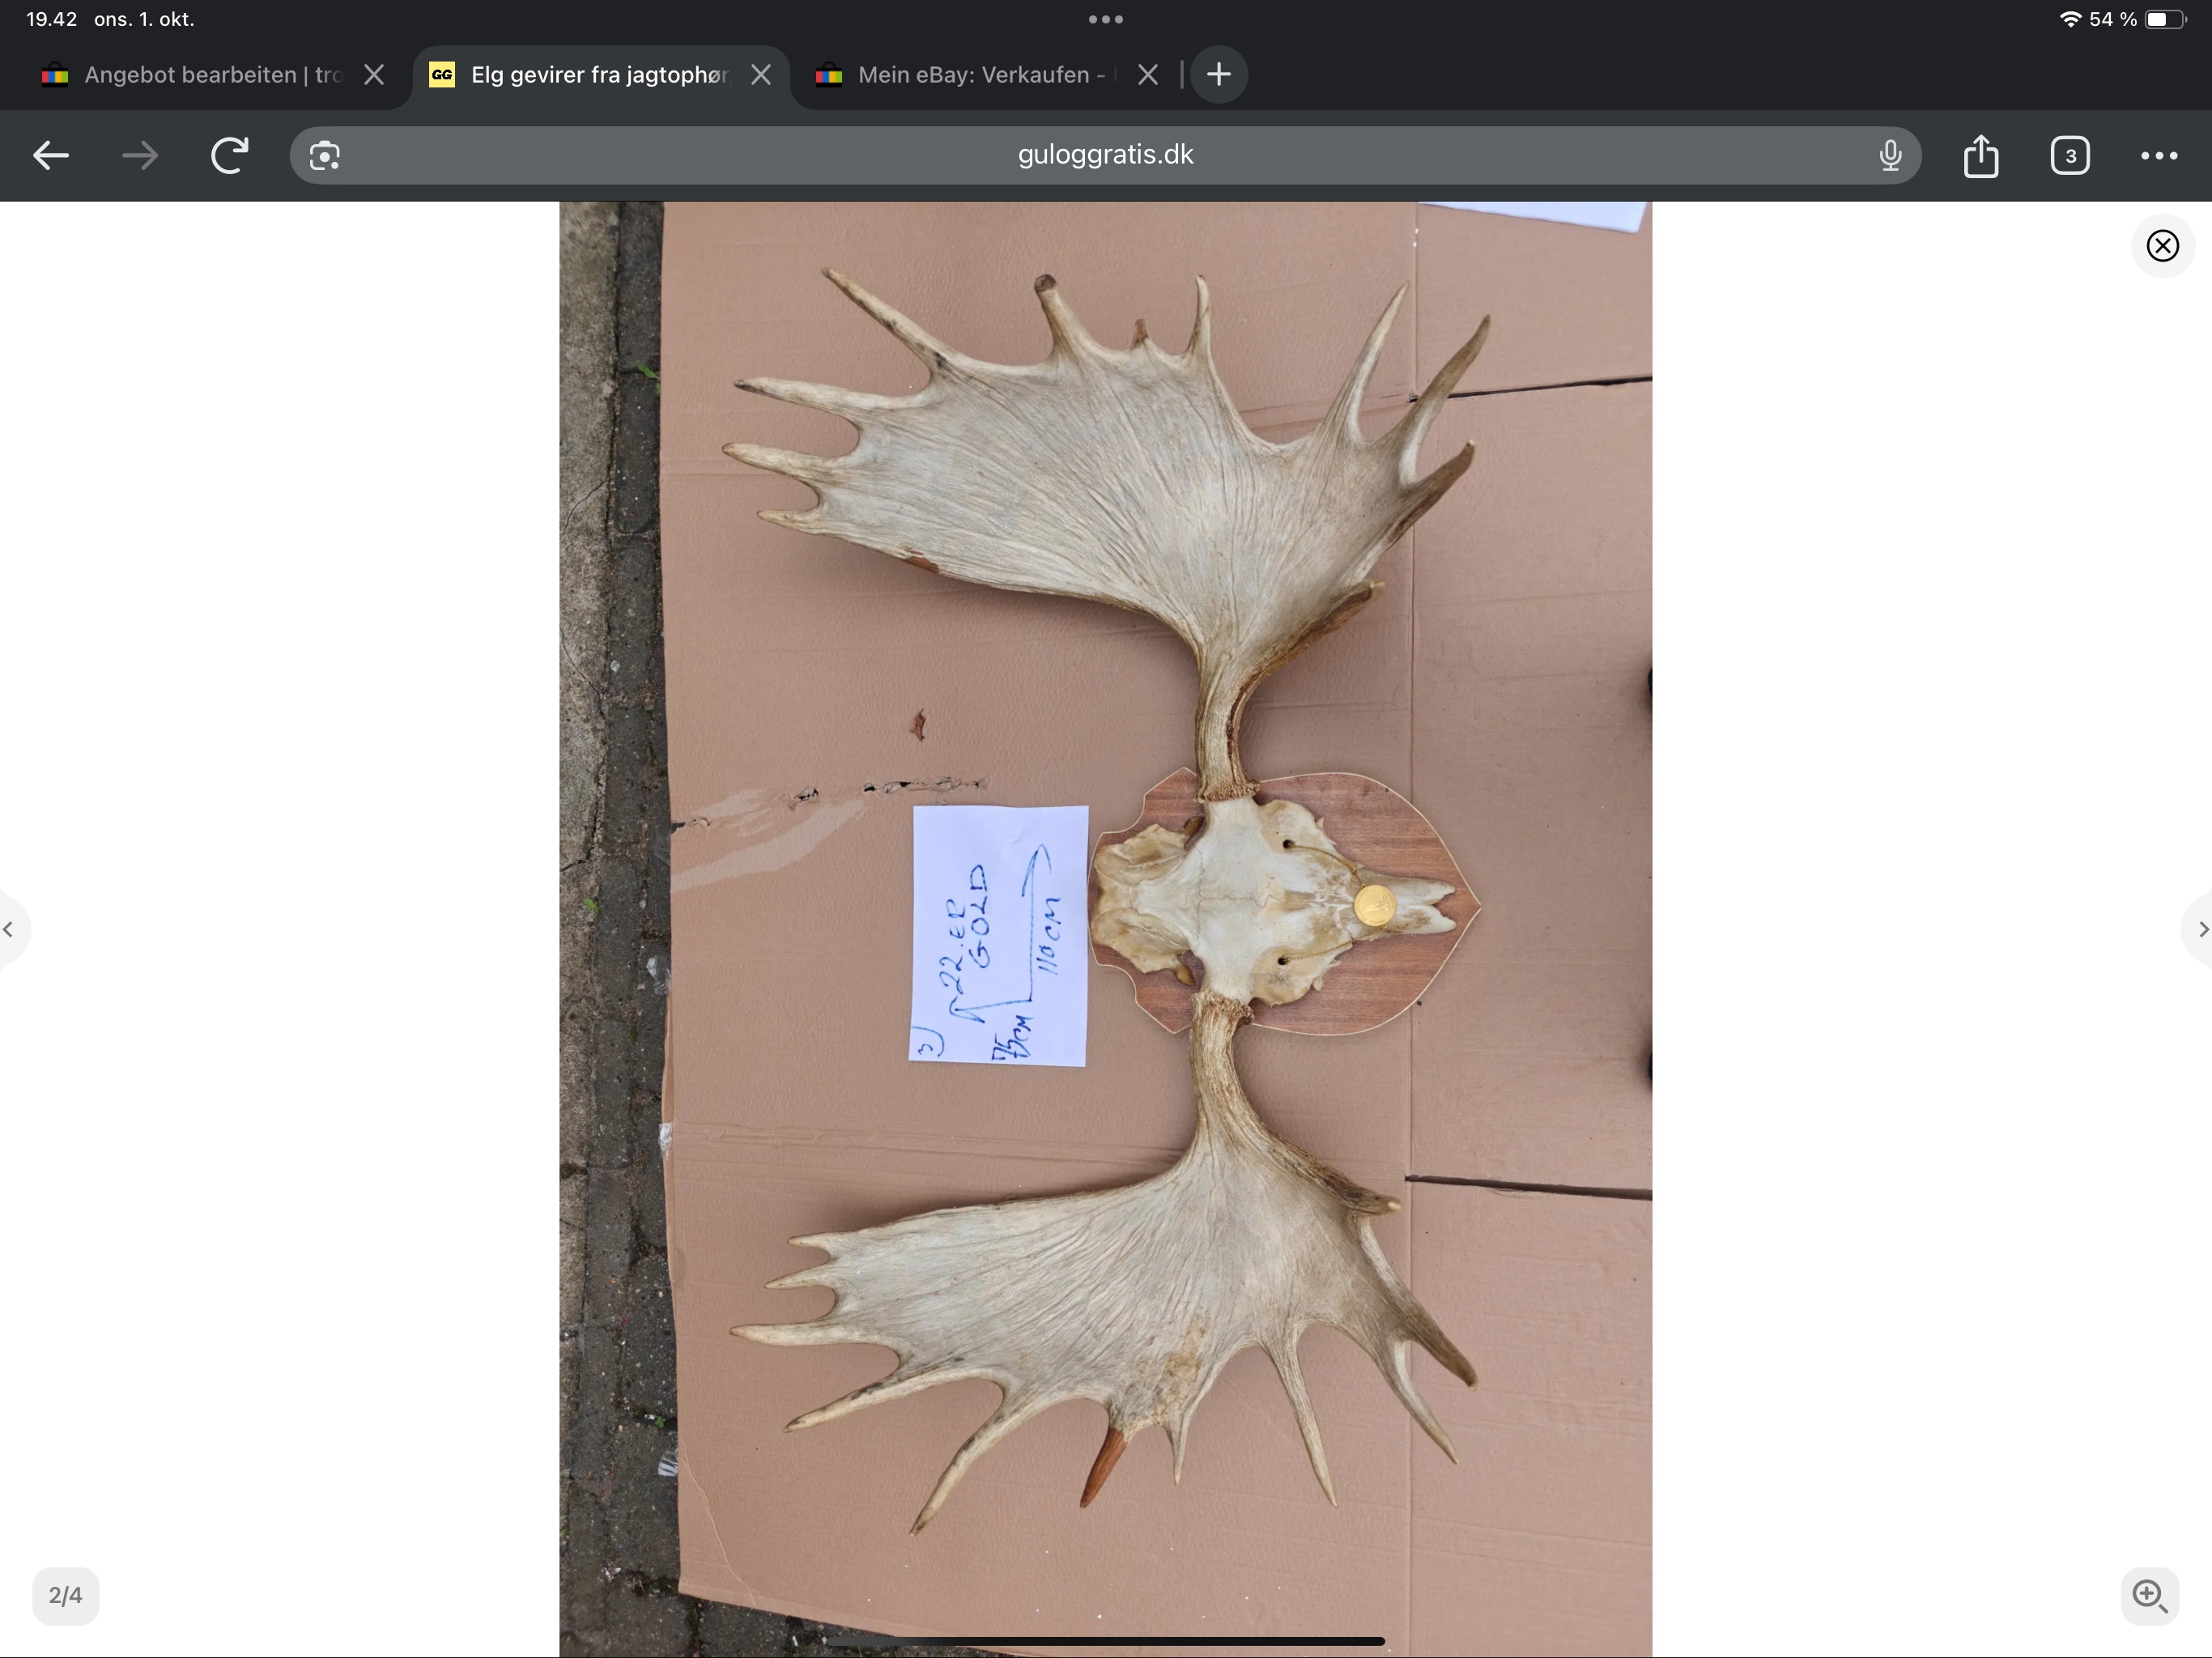Close the Angebot bearbeiten tab
Screen dimensions: 2212x1658
374,75
